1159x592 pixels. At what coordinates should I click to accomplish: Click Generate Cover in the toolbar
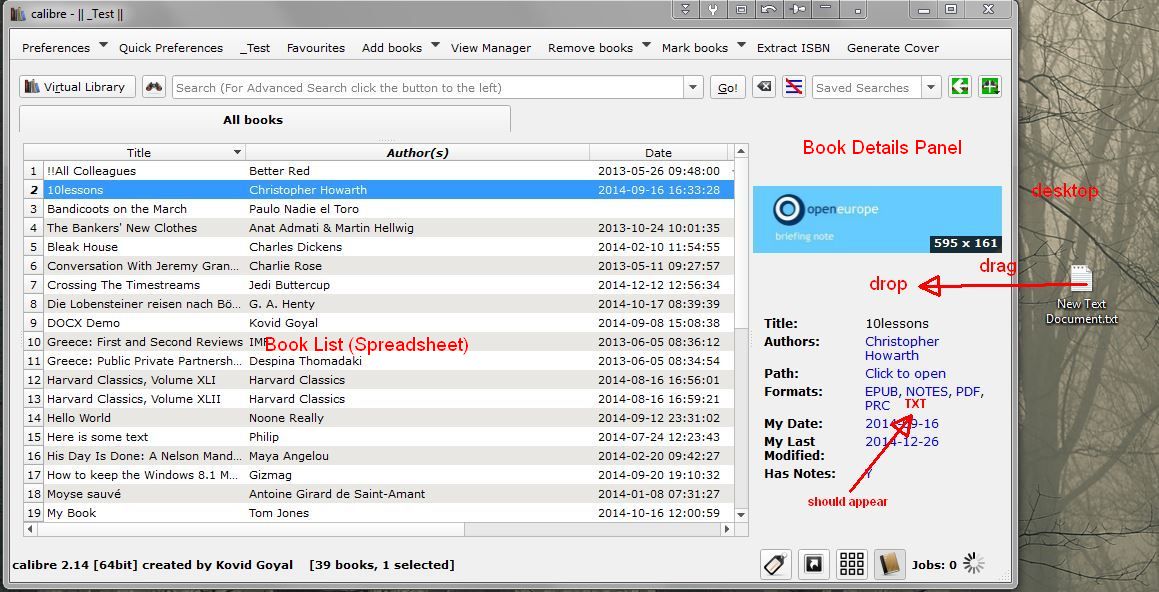tap(893, 48)
